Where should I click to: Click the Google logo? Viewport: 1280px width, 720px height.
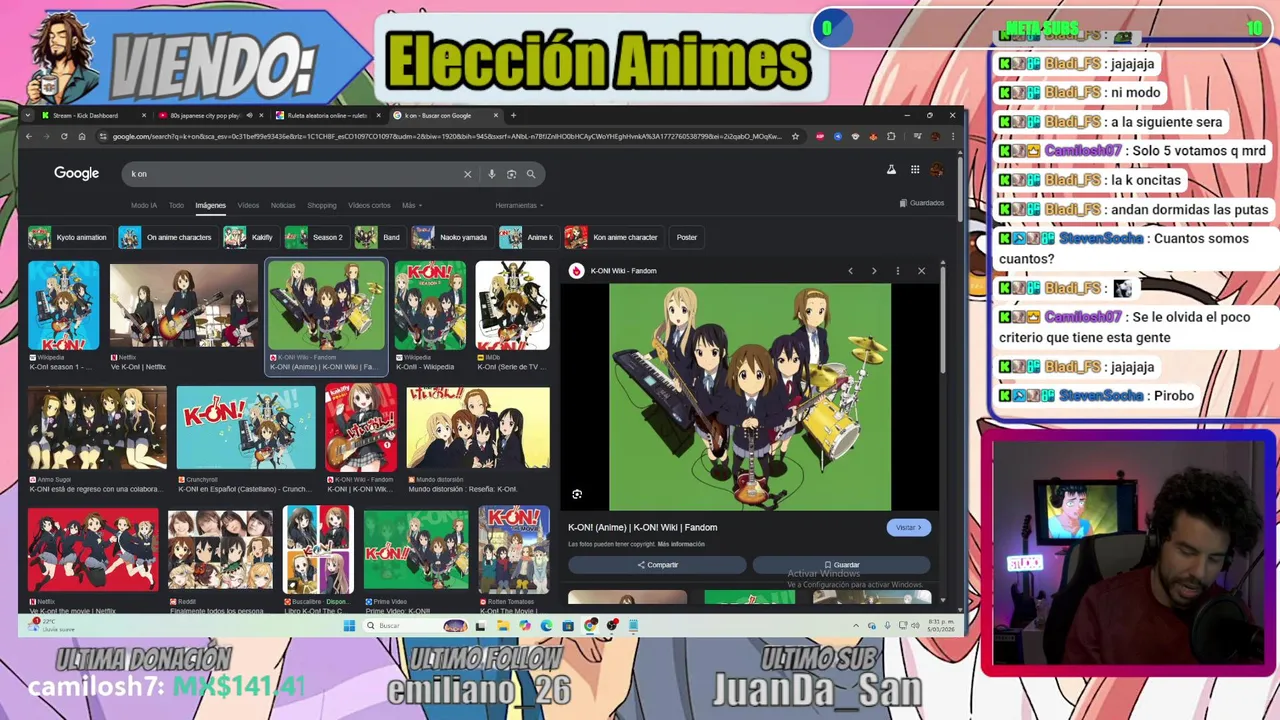[x=76, y=173]
